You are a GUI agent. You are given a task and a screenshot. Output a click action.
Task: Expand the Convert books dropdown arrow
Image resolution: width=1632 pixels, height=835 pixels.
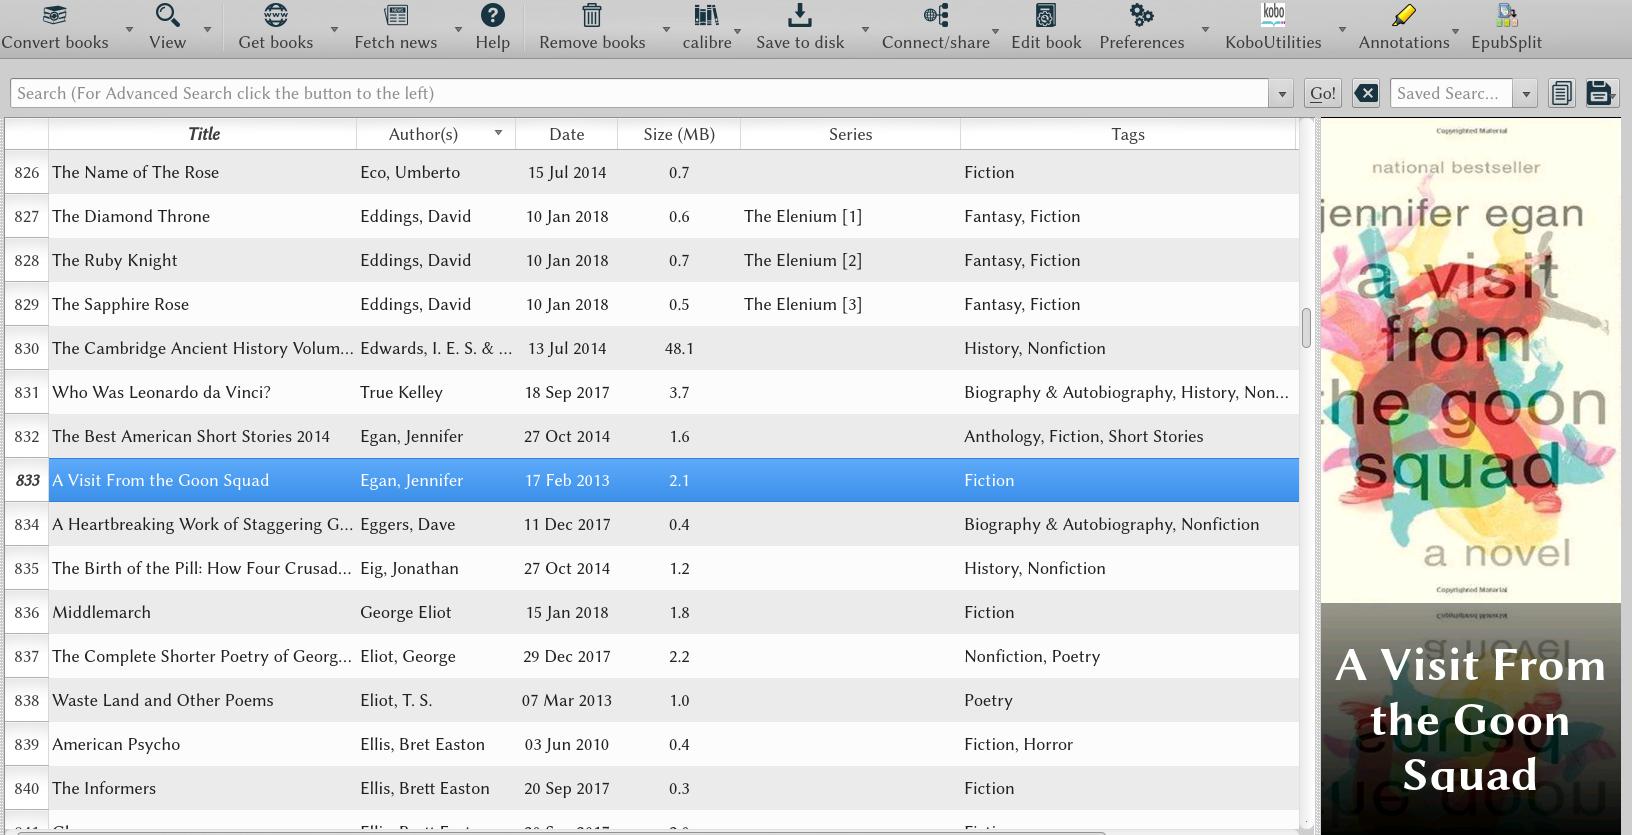point(129,29)
